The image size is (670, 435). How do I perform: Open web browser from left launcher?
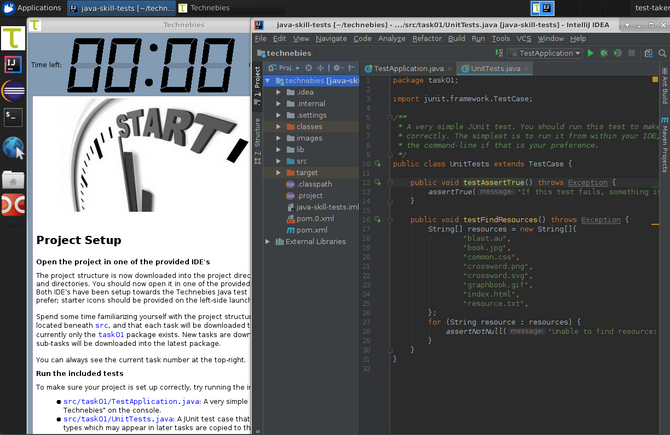[x=13, y=148]
